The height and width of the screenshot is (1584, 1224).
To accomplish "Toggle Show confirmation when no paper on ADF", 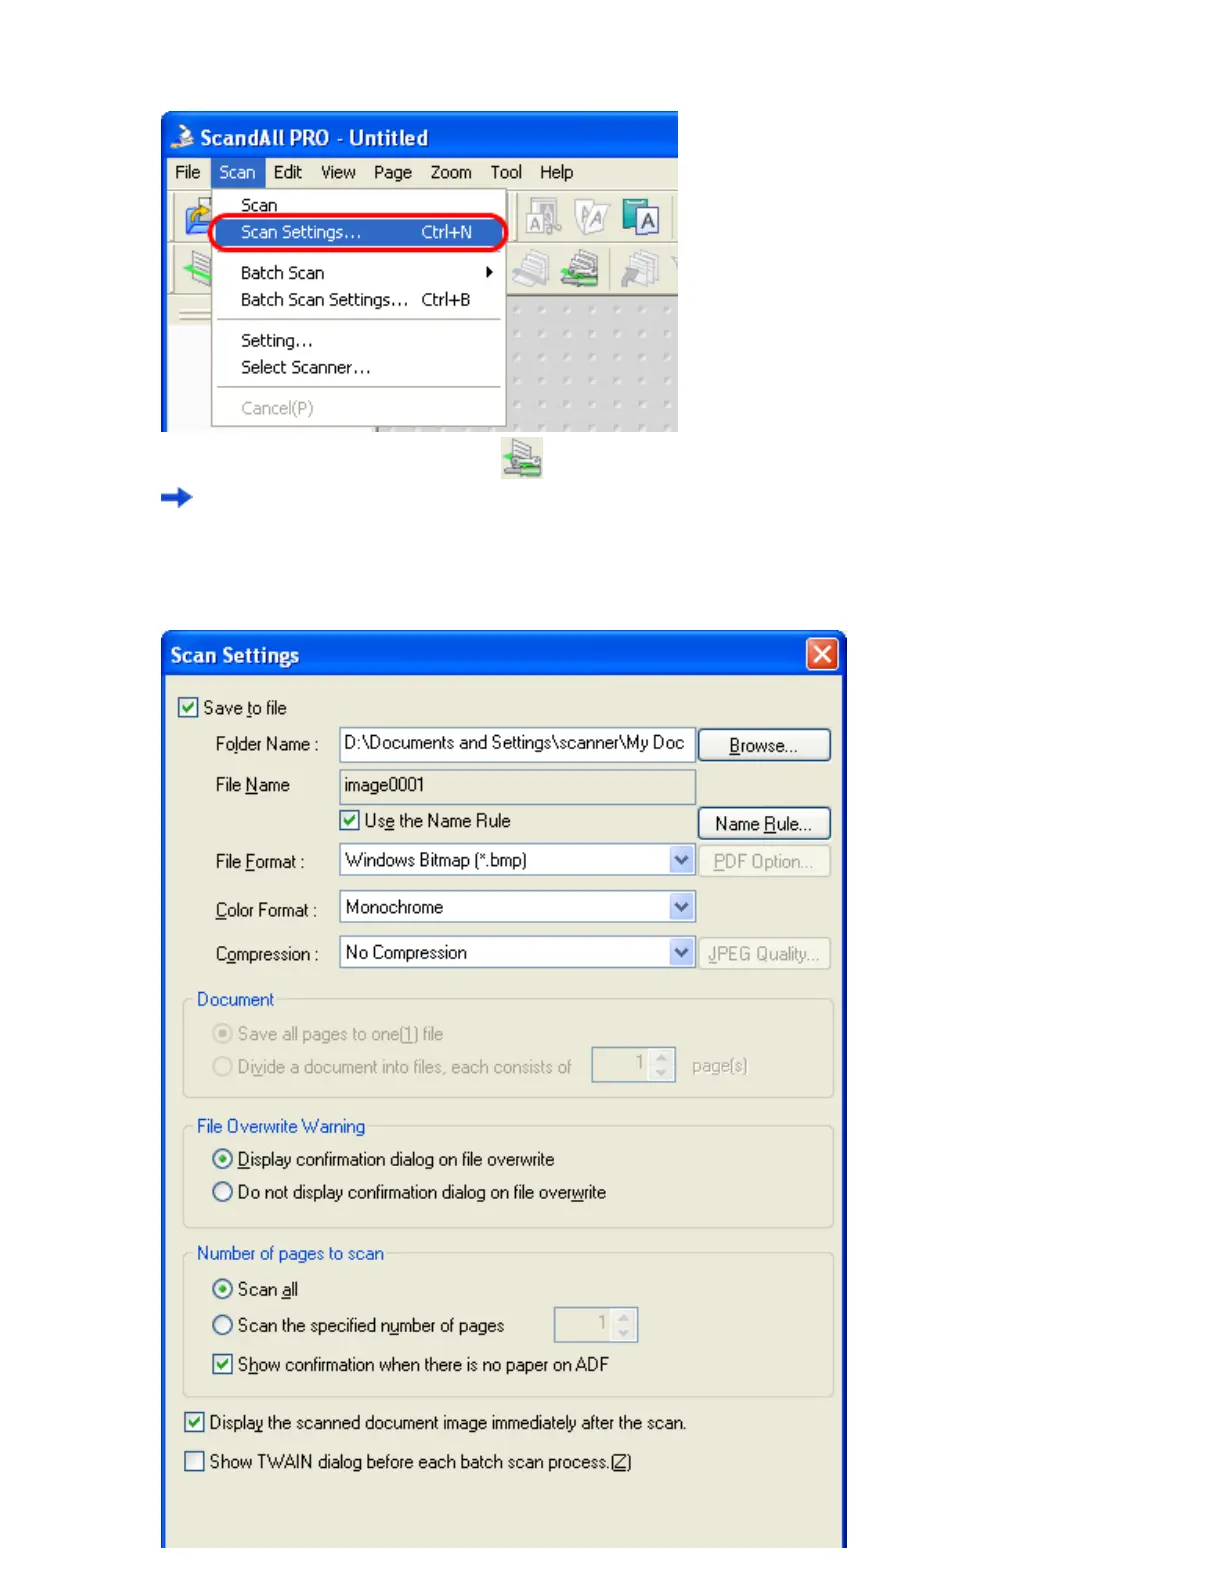I will [223, 1364].
